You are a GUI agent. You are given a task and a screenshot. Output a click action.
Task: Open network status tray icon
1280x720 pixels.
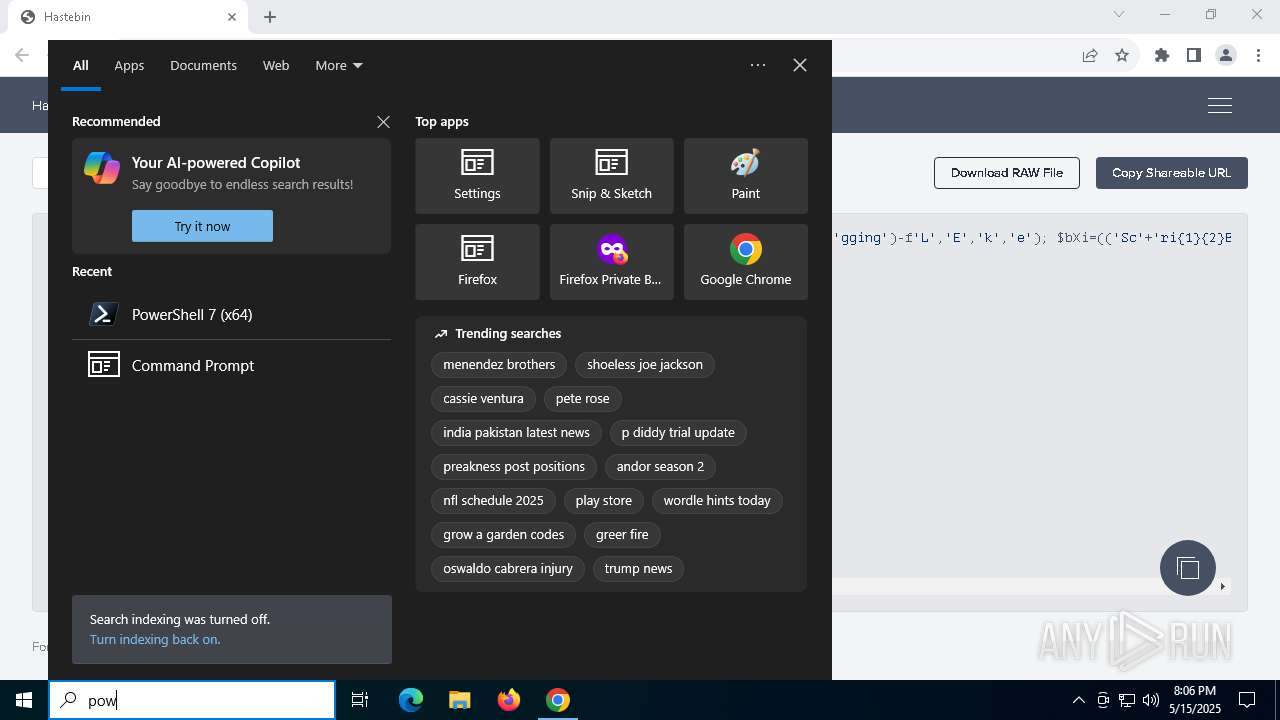click(1127, 700)
